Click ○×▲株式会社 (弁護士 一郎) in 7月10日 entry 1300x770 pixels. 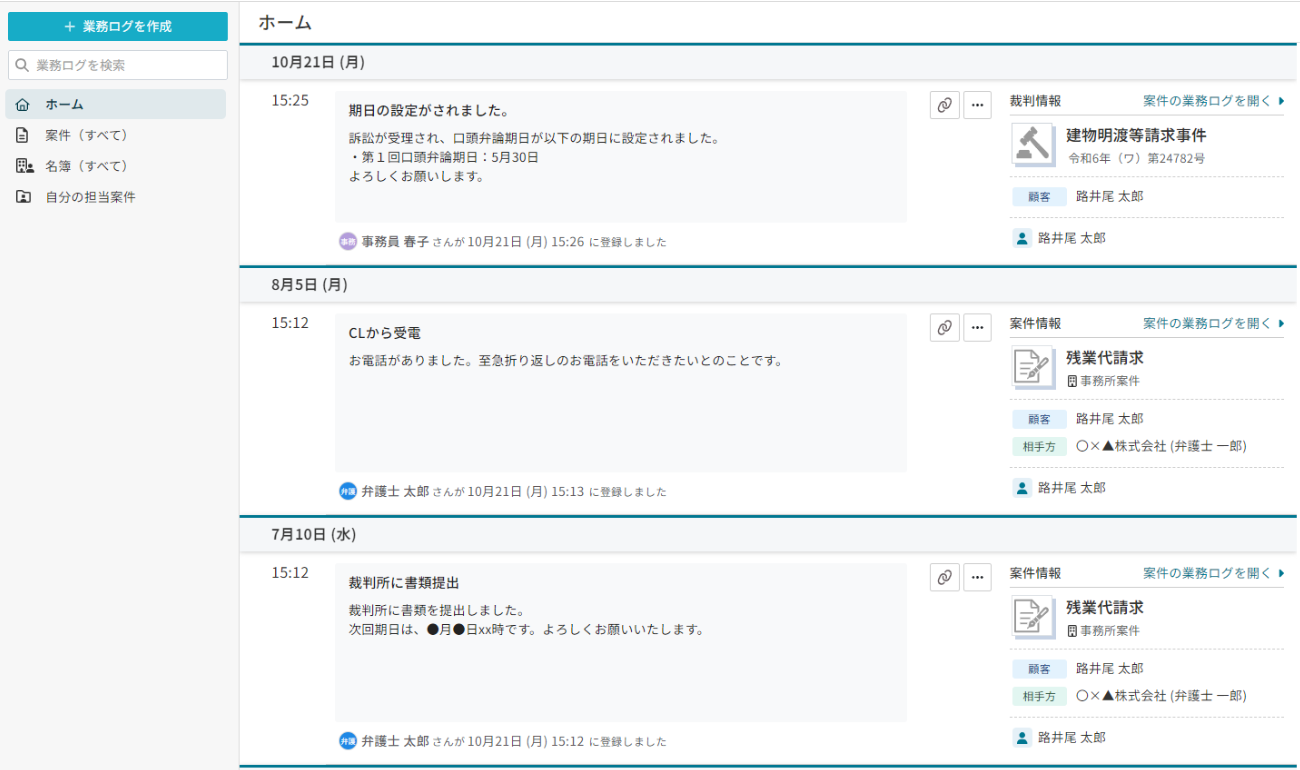tap(1161, 696)
